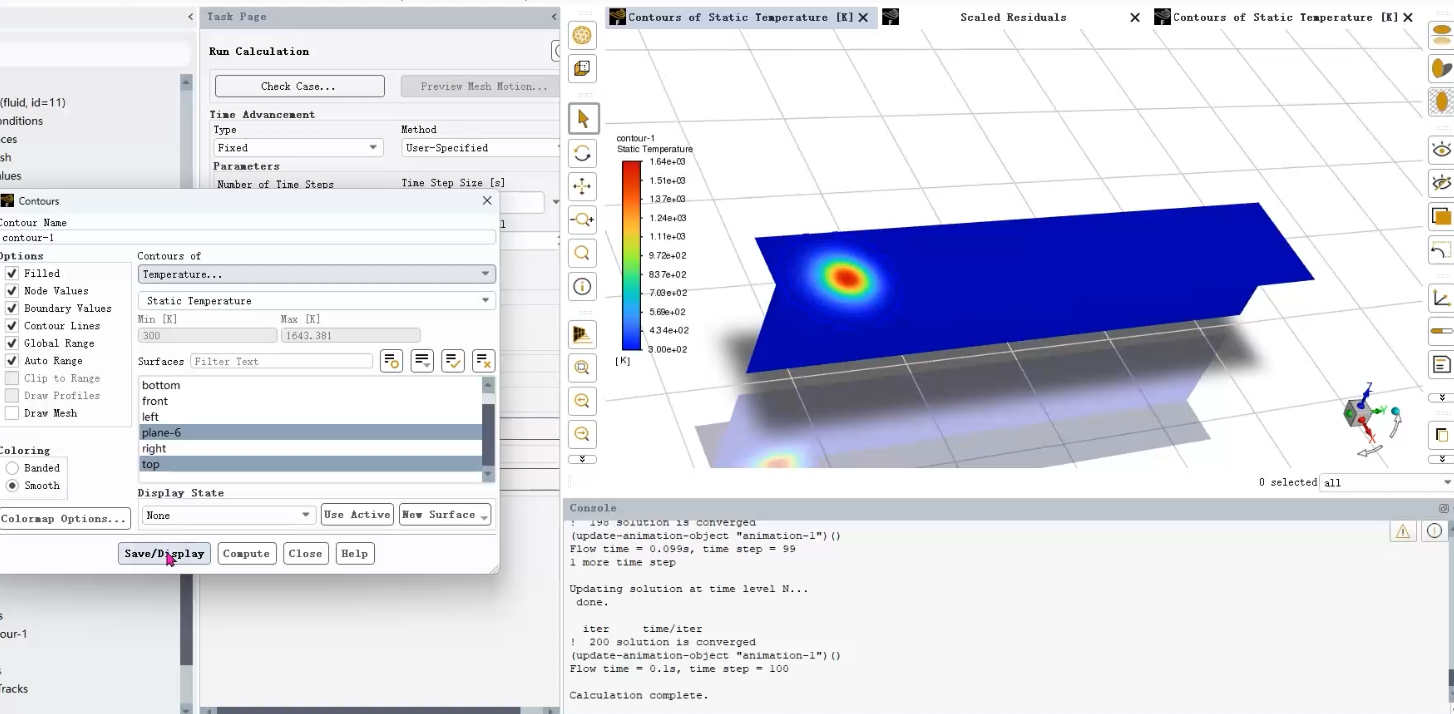Uncheck the Auto Range option

12,361
